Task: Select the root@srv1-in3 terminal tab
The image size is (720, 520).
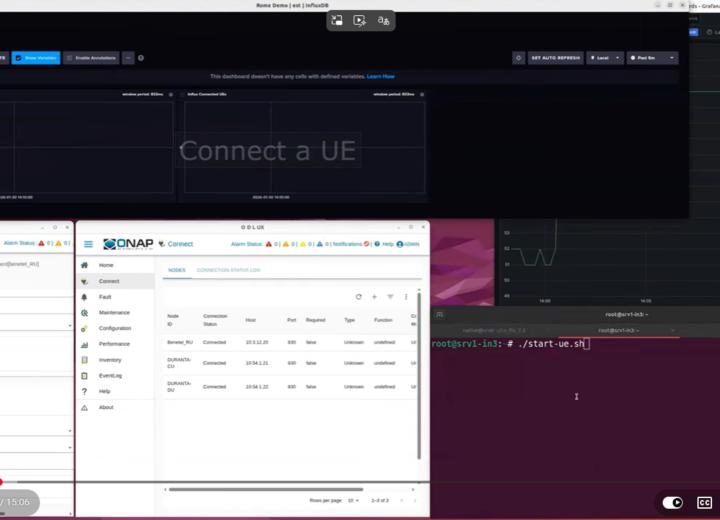Action: click(619, 329)
